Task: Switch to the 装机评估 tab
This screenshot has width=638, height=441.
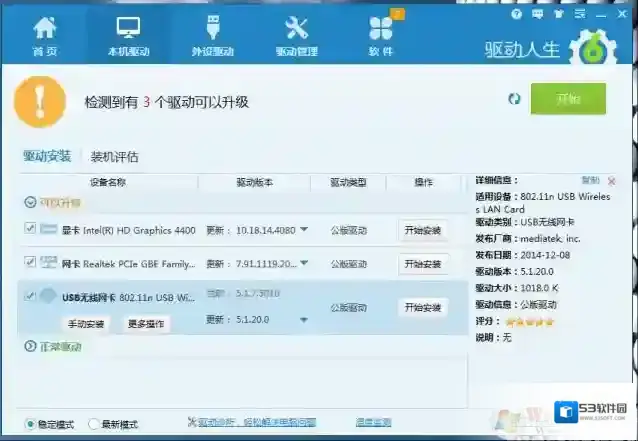Action: tap(114, 157)
